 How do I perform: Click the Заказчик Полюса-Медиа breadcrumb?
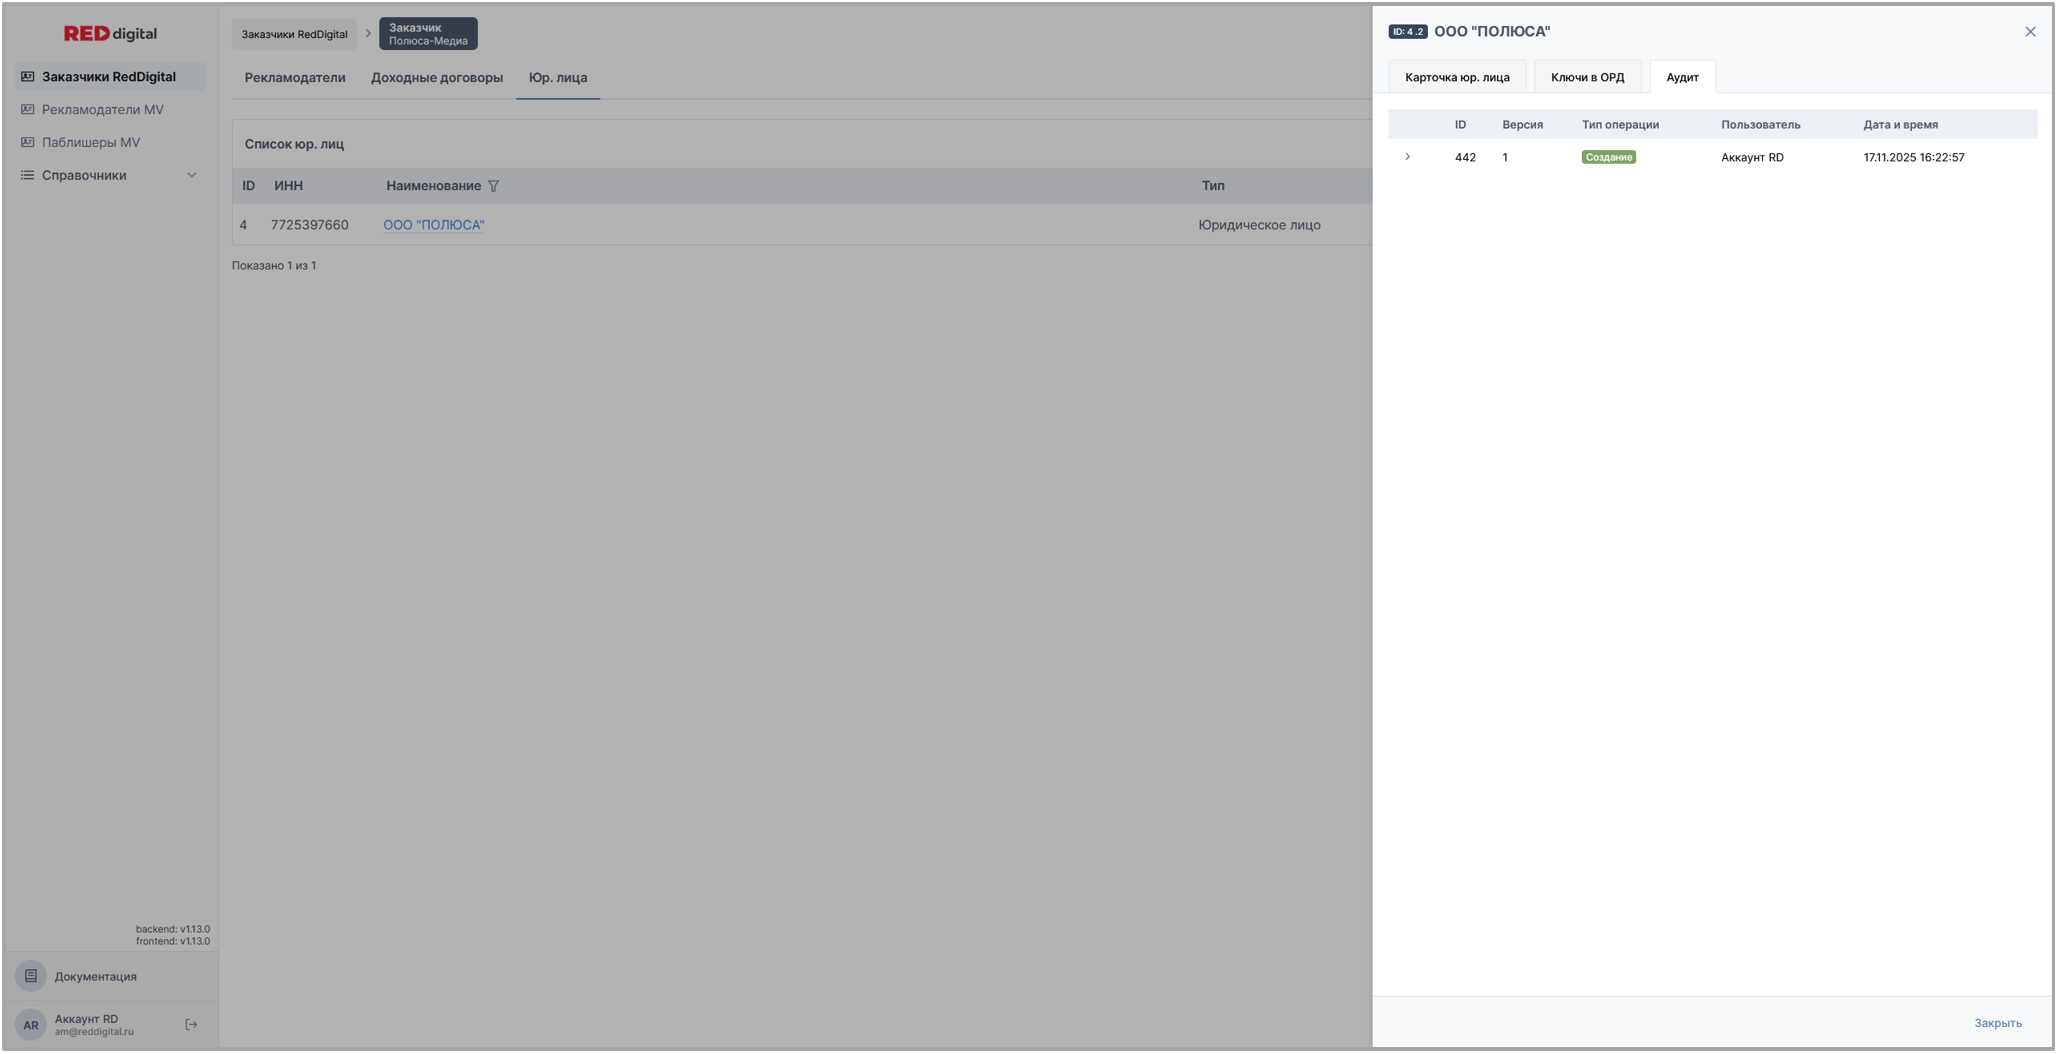(x=428, y=34)
